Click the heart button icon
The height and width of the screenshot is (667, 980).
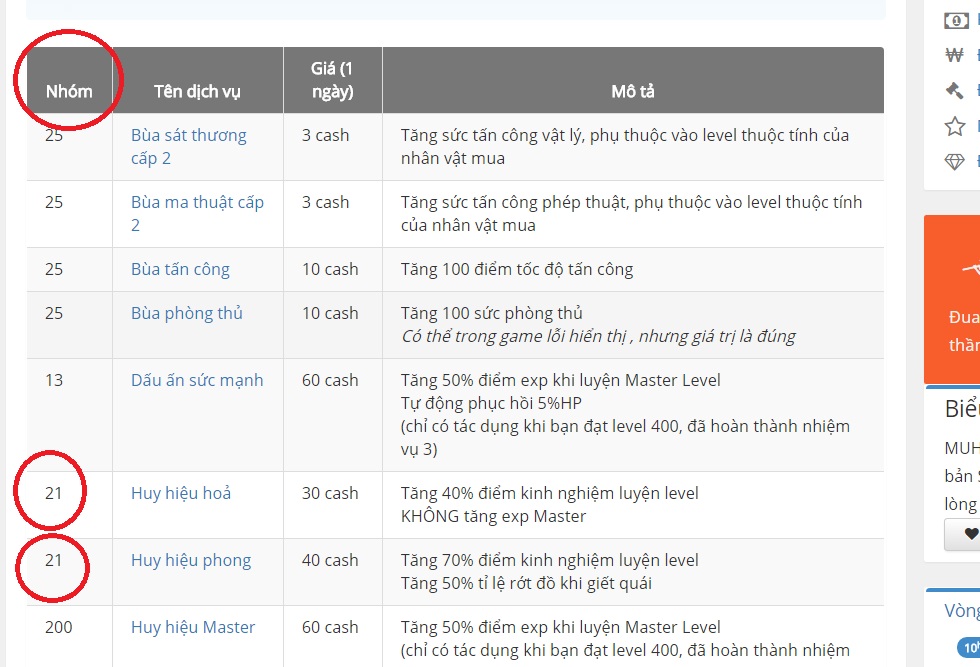(969, 534)
